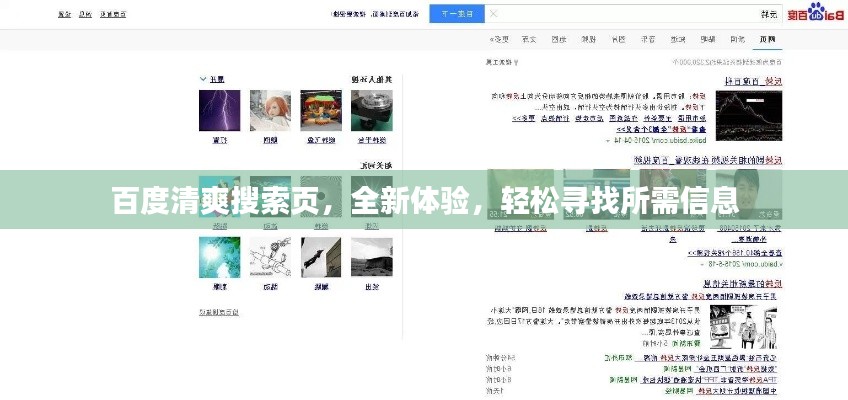Clear the search box with the X icon

[x=492, y=14]
